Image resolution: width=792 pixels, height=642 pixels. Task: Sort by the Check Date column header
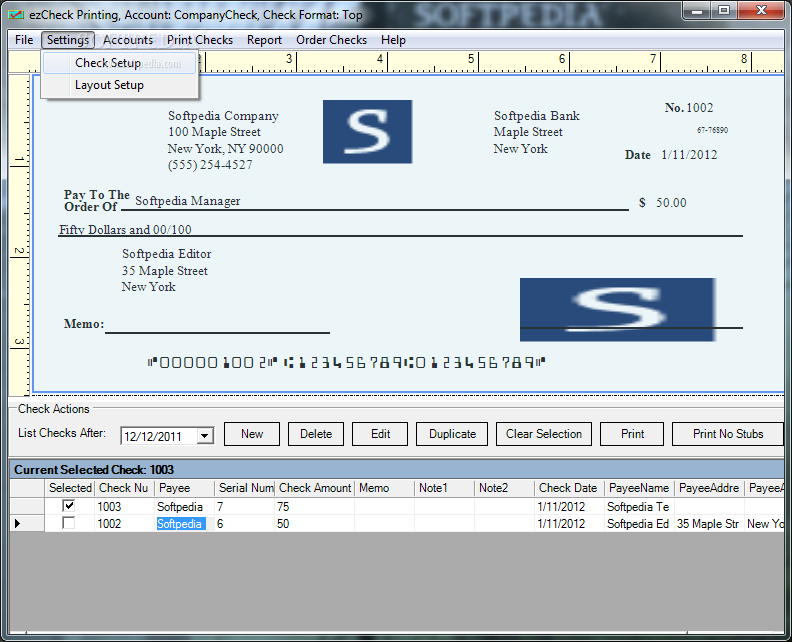569,488
